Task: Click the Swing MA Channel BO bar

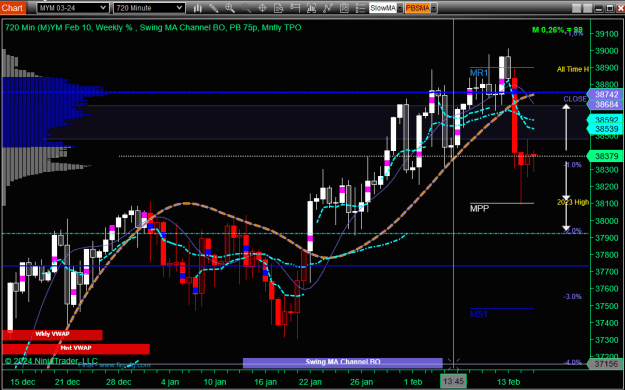Action: [343, 362]
